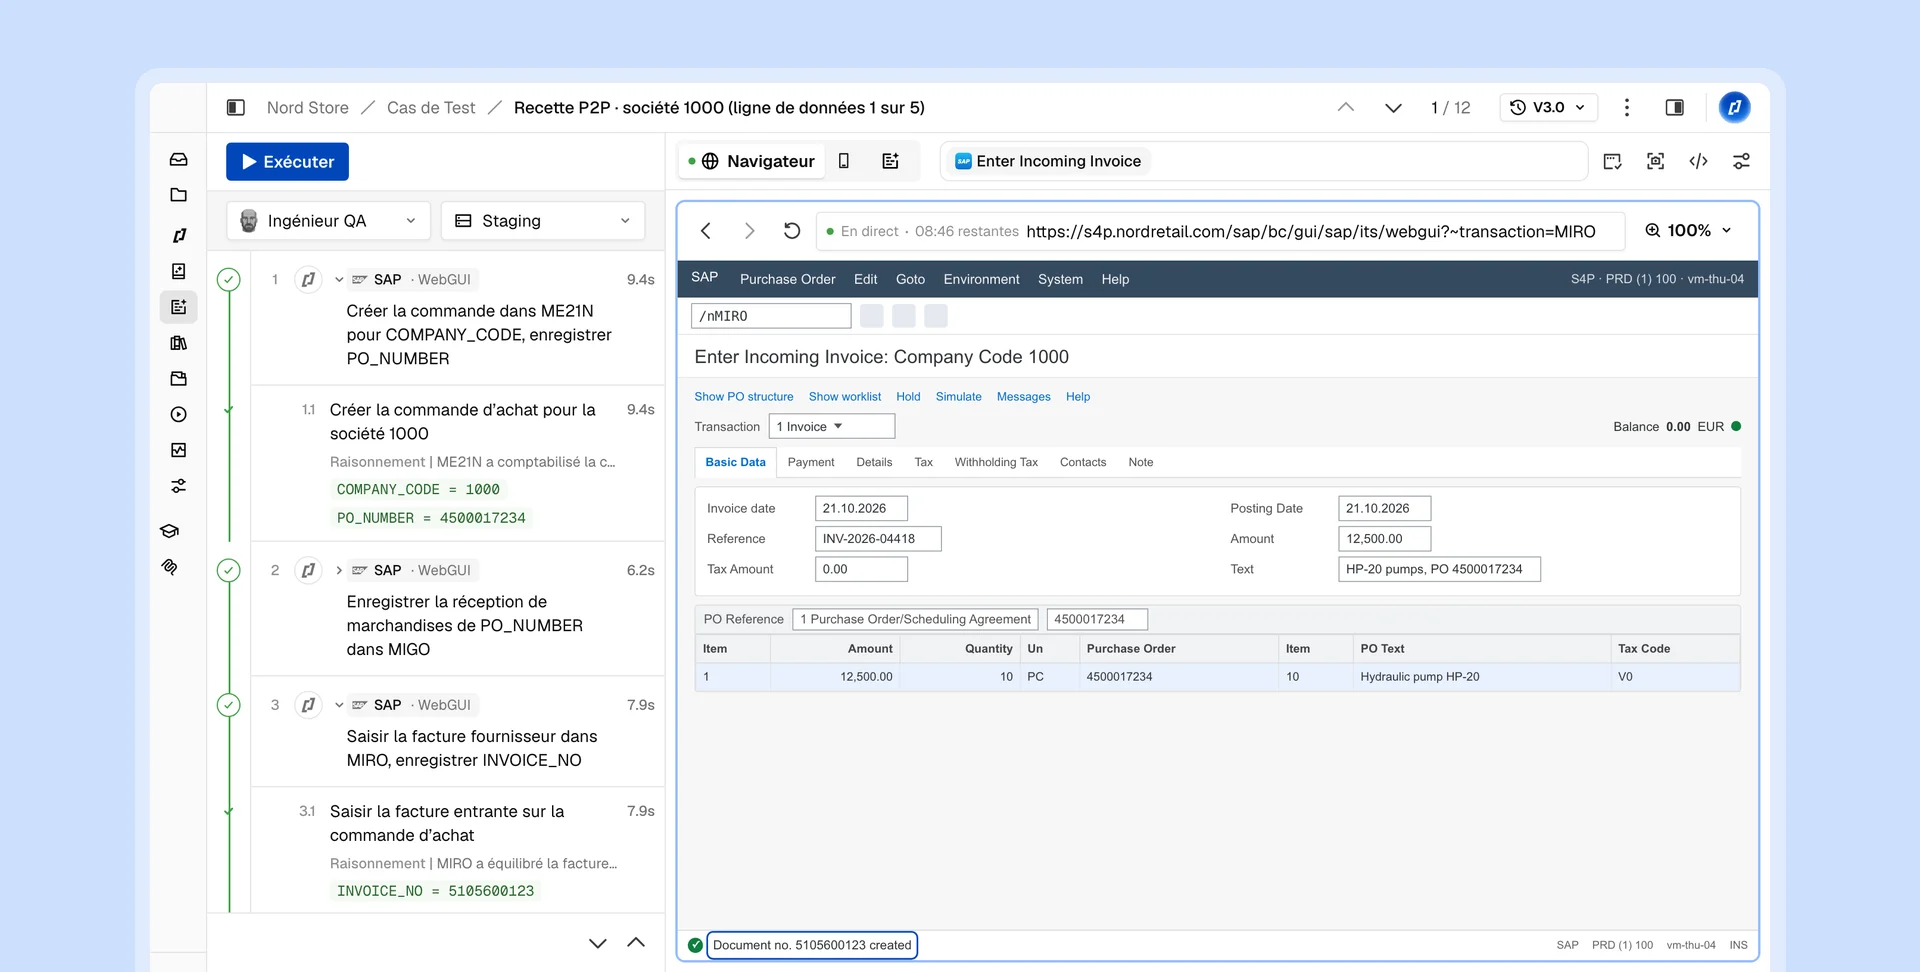1920x972 pixels.
Task: Click the Cas de Test breadcrumb
Action: coord(431,107)
